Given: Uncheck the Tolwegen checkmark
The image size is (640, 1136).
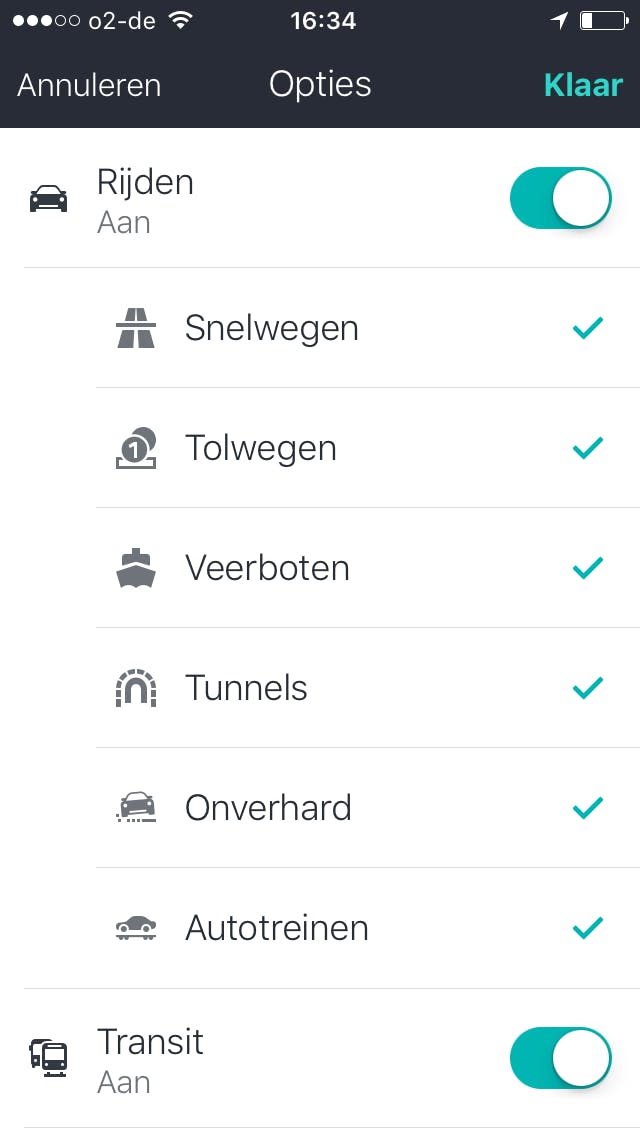Looking at the screenshot, I should (x=588, y=448).
